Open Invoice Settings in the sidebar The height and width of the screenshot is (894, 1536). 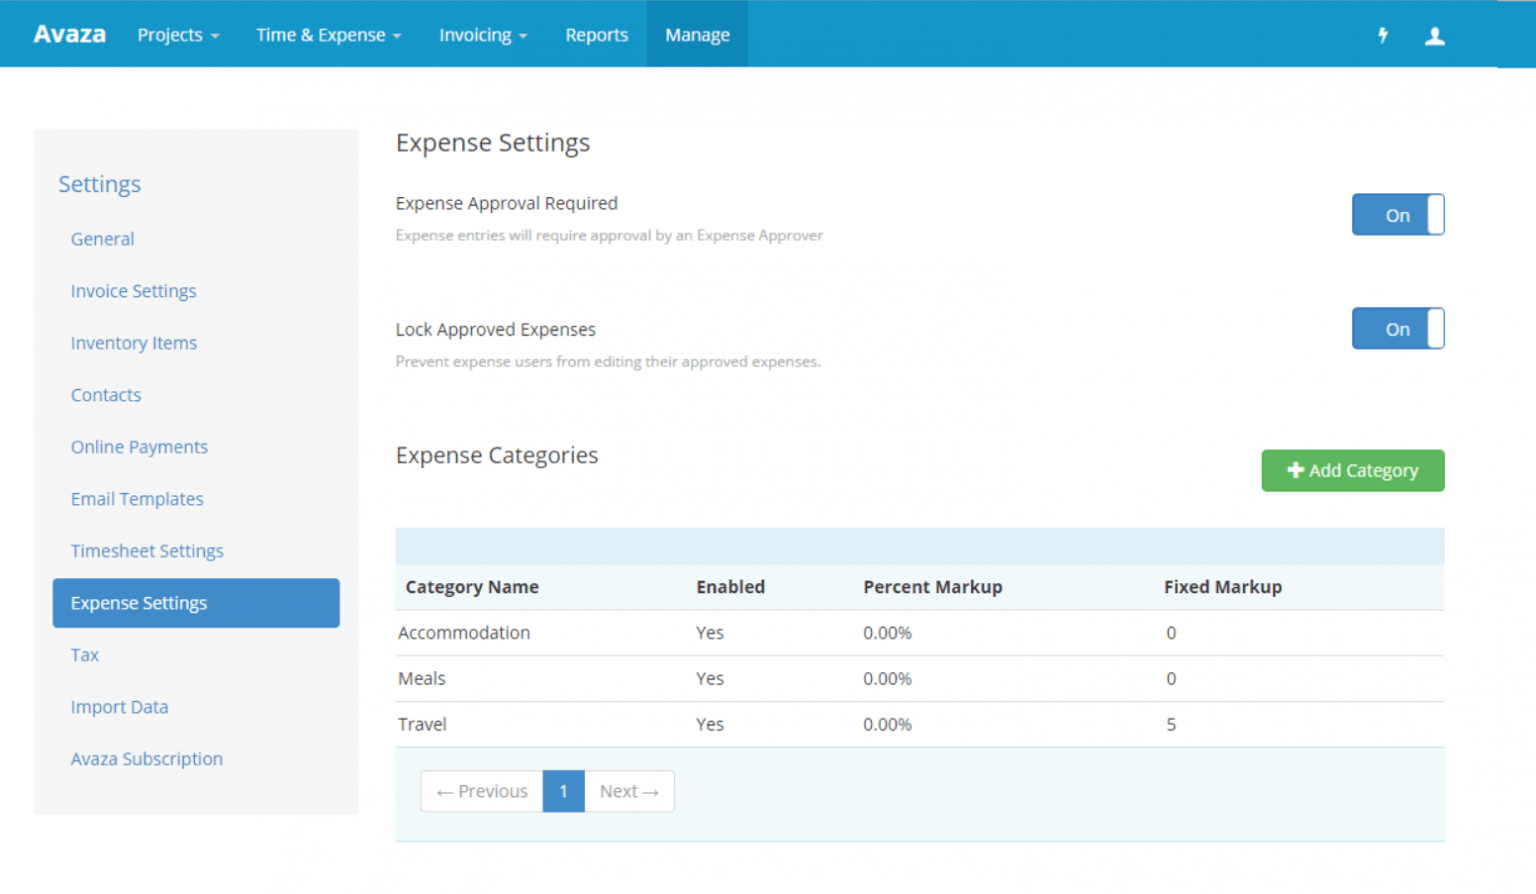click(133, 291)
